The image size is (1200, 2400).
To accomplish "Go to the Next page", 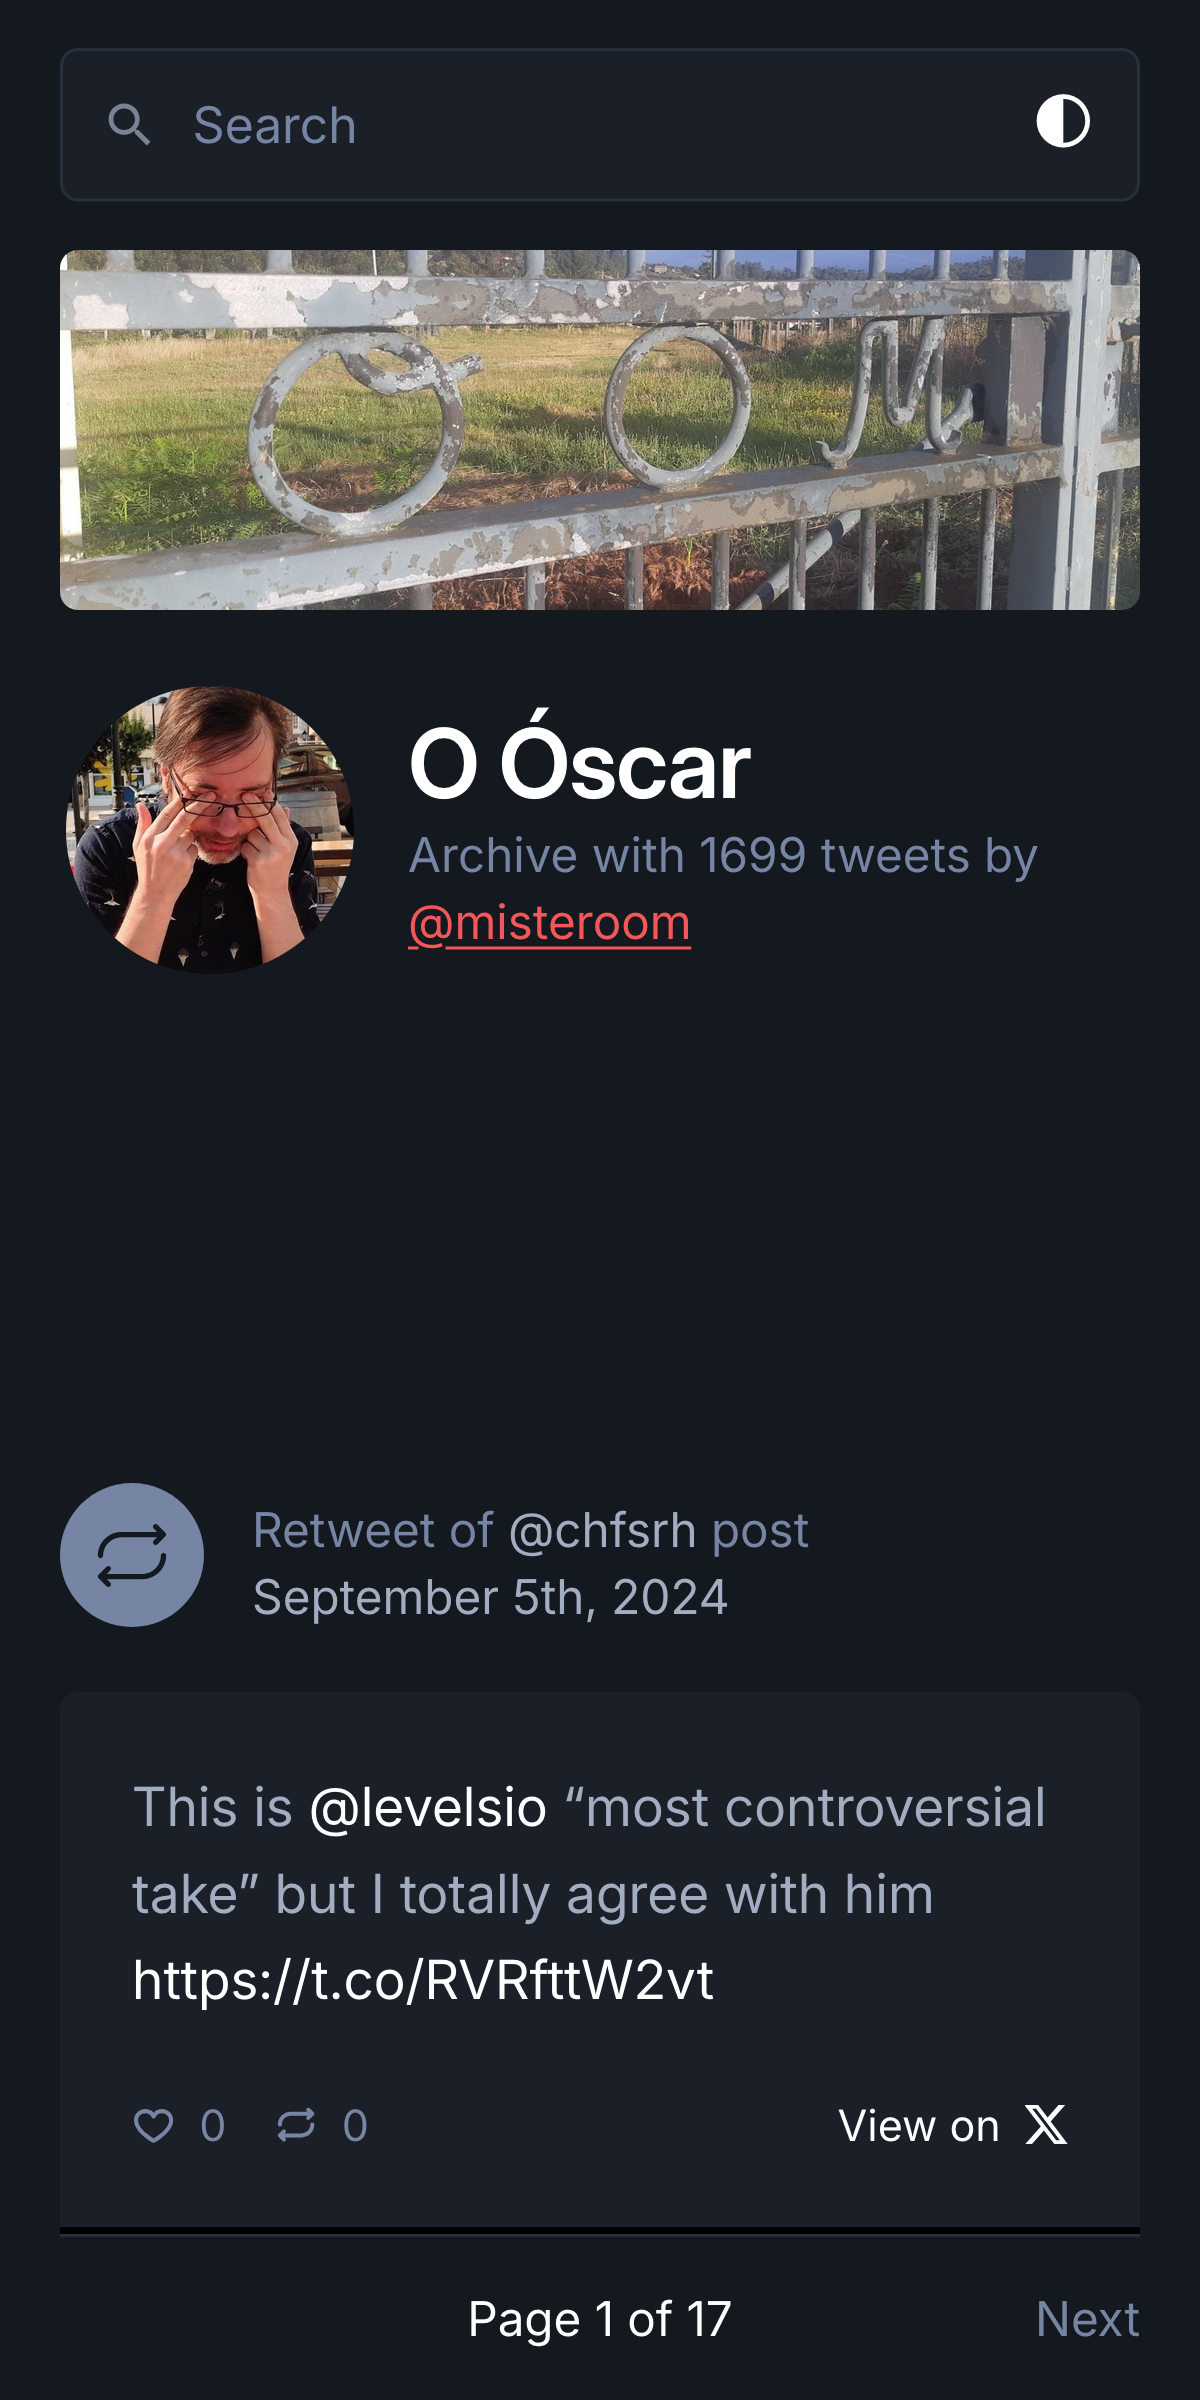I will click(x=1087, y=2319).
